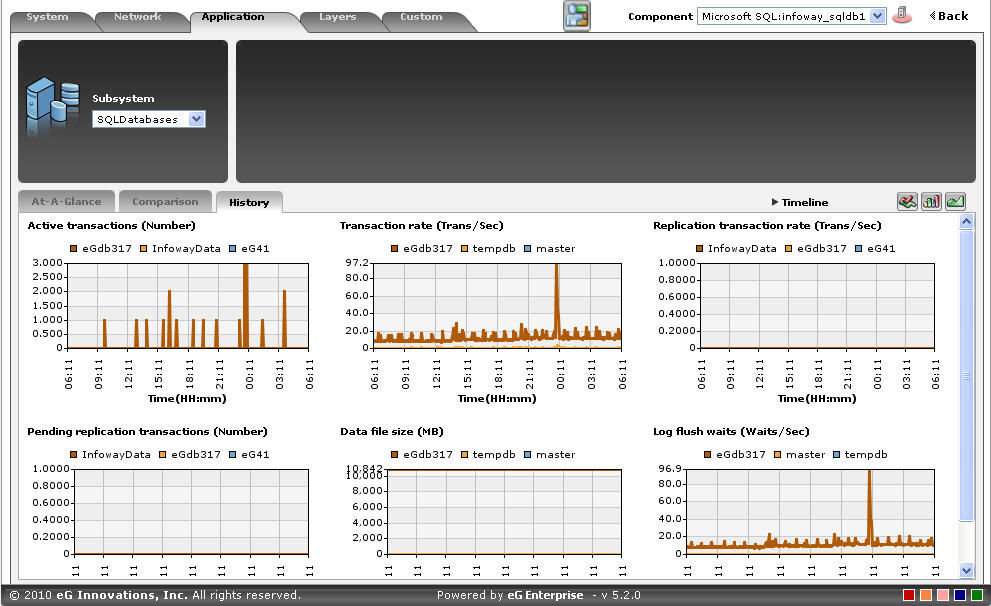The height and width of the screenshot is (606, 991).
Task: Open the Subsystem dropdown set to SQLDatabases
Action: [x=149, y=119]
